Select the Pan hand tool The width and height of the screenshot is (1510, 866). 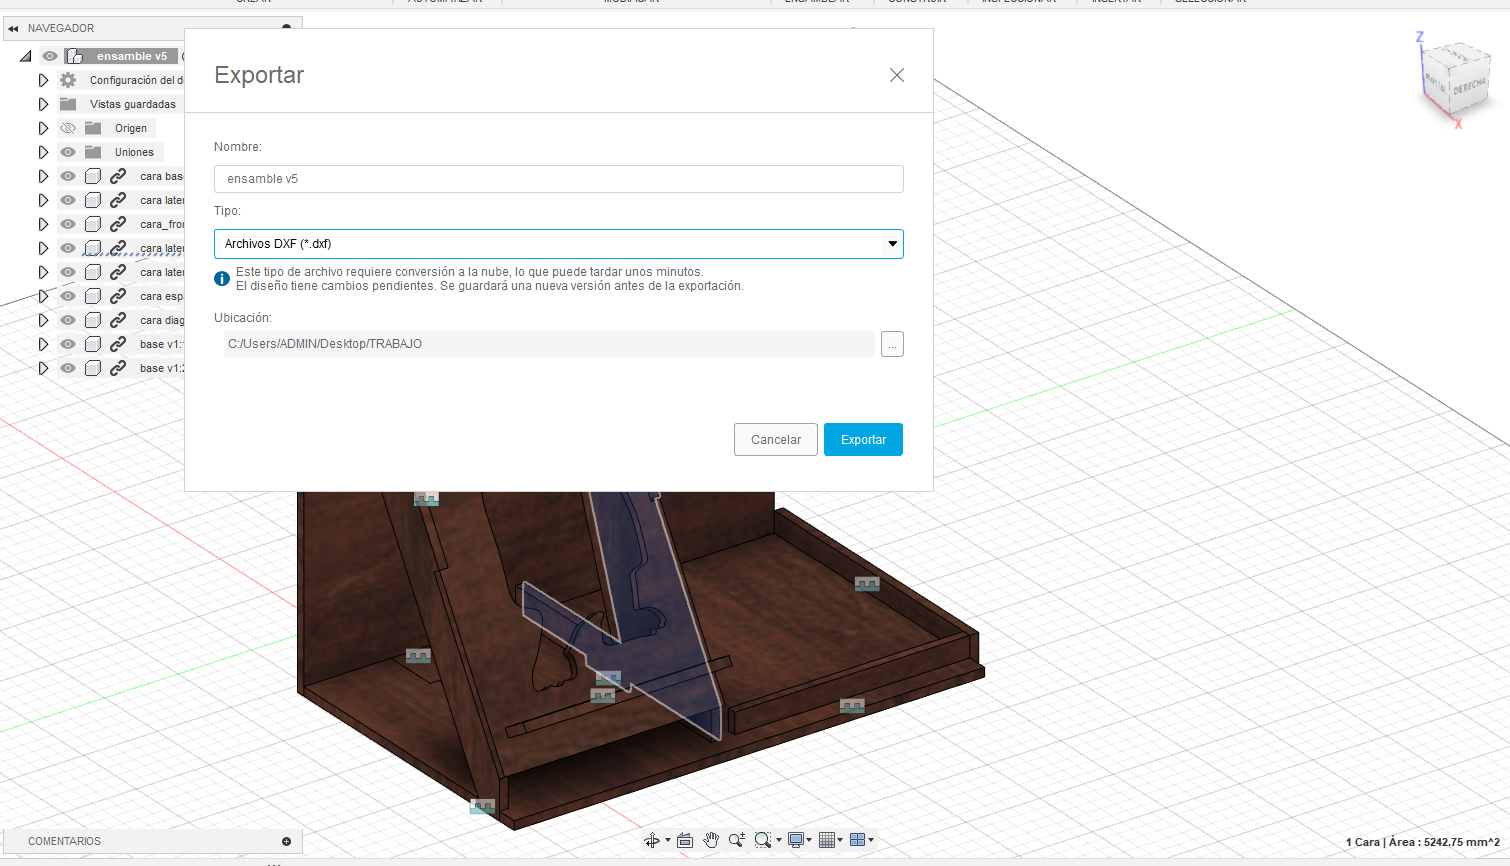coord(711,840)
